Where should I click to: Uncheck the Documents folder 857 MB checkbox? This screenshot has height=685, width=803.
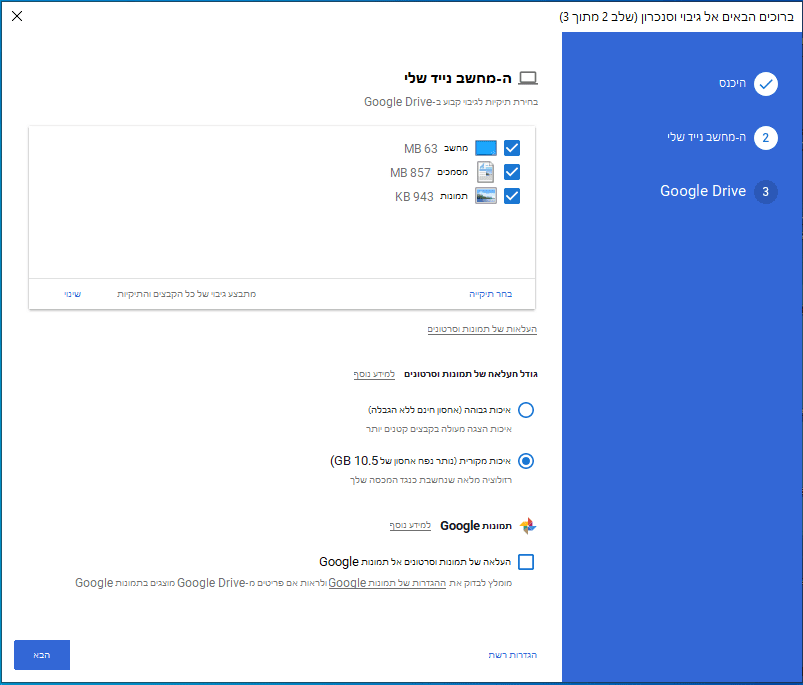[512, 172]
